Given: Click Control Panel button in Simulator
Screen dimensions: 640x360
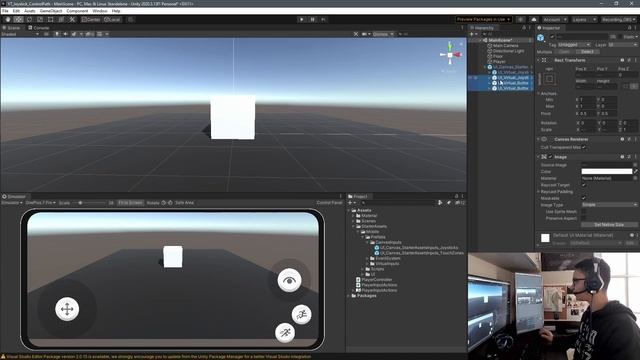Looking at the screenshot, I should [x=329, y=203].
